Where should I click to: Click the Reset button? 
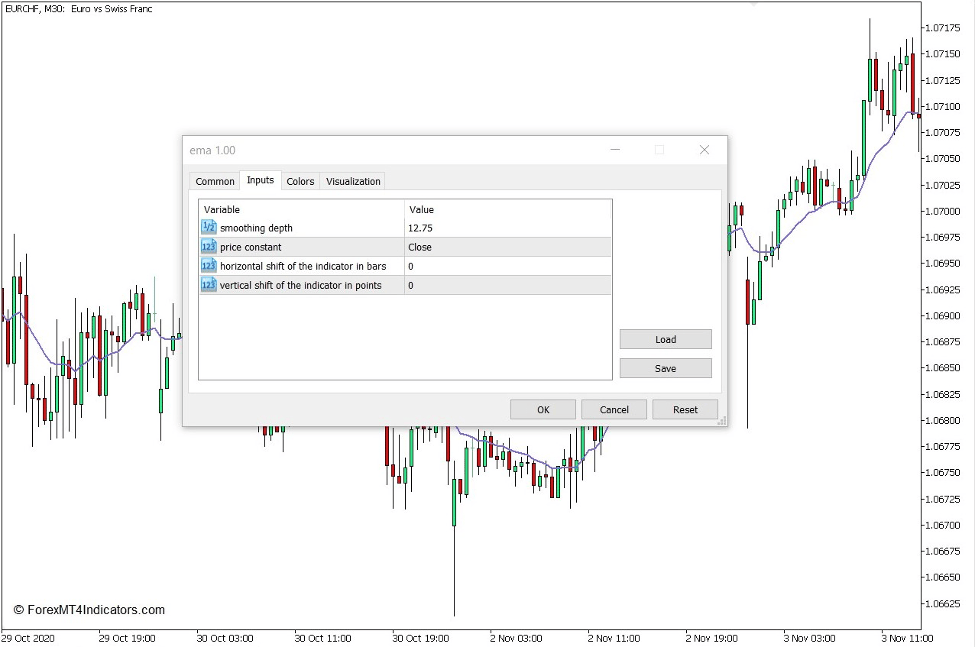[x=685, y=409]
